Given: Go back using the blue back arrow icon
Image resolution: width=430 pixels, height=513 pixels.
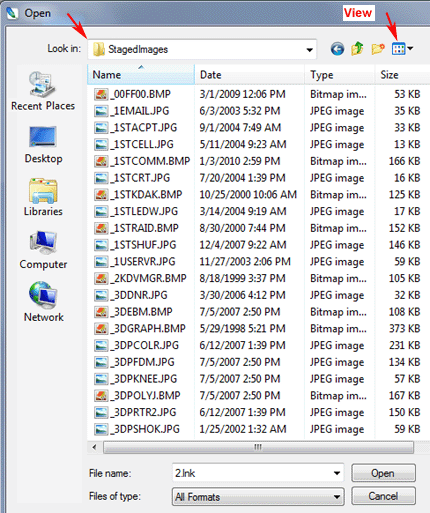Looking at the screenshot, I should [x=337, y=49].
